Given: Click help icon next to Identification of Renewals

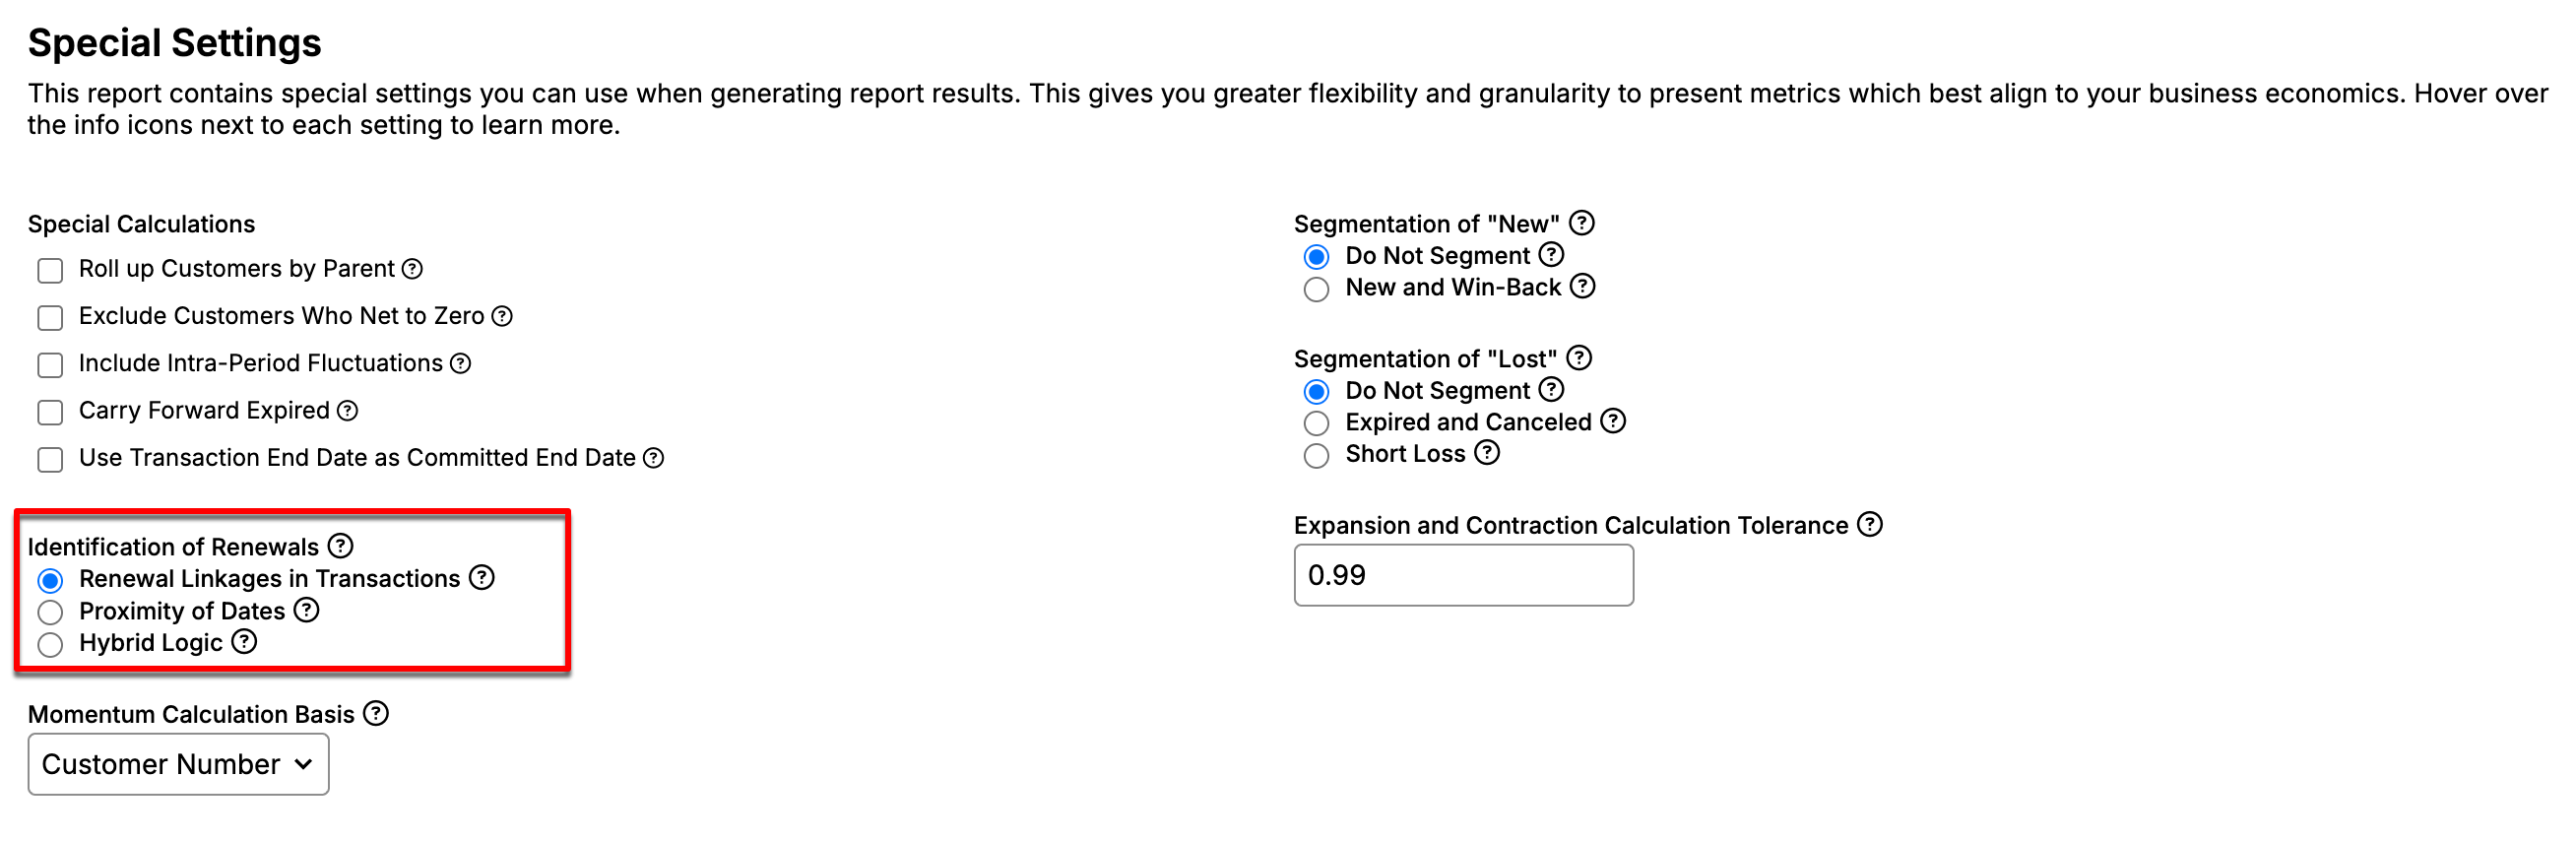Looking at the screenshot, I should 340,546.
